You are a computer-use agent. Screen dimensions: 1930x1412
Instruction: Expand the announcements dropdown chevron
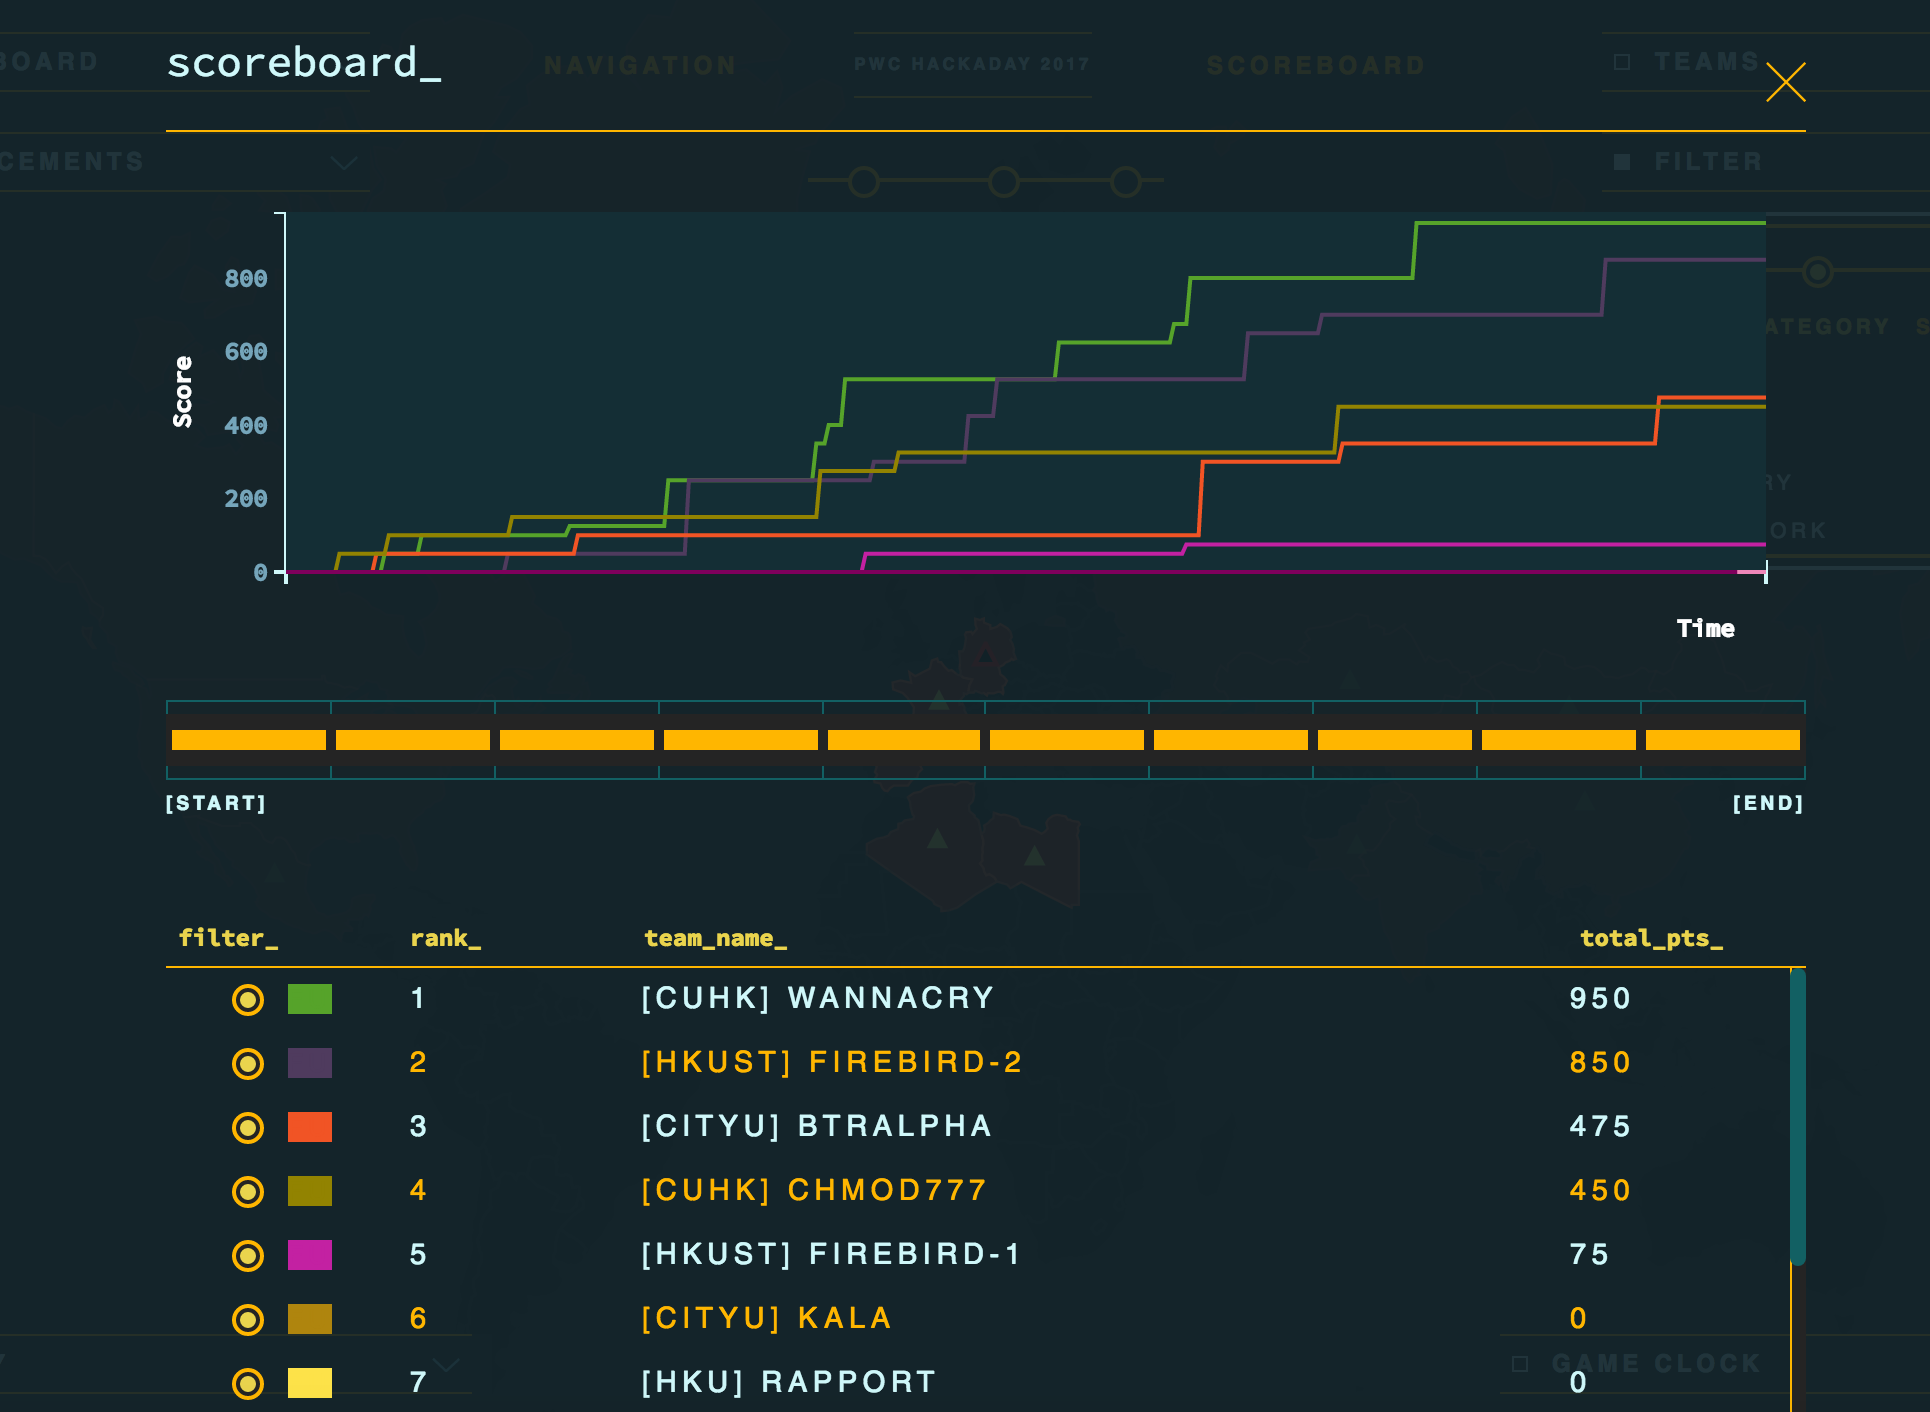click(x=344, y=163)
